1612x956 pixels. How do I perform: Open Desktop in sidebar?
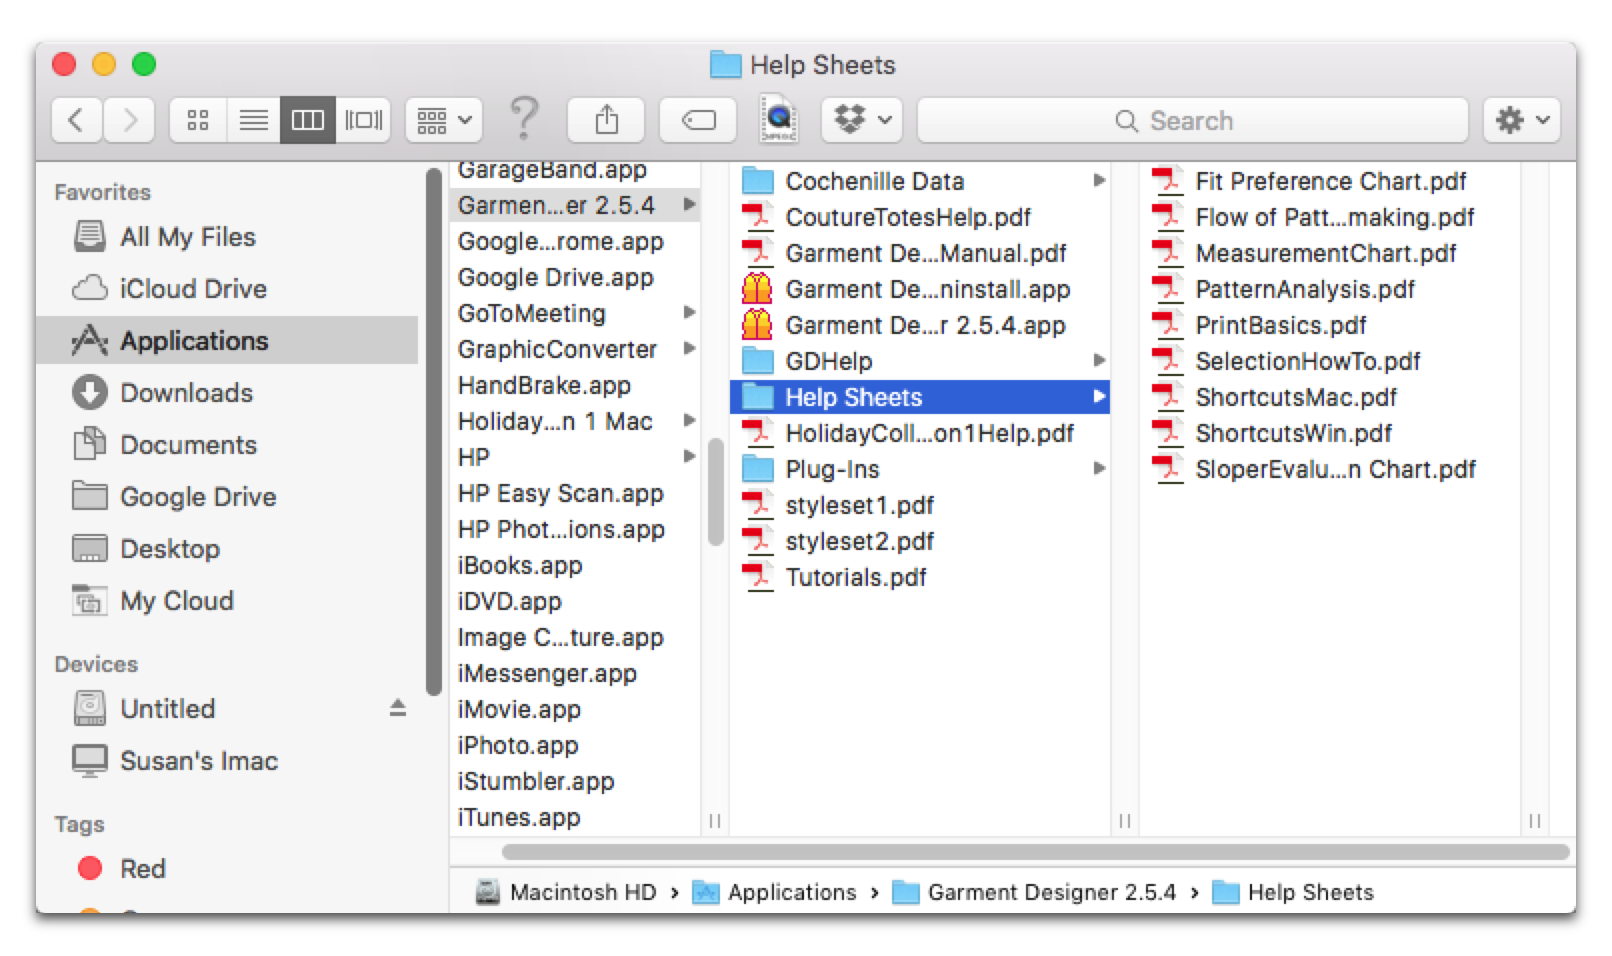227,549
